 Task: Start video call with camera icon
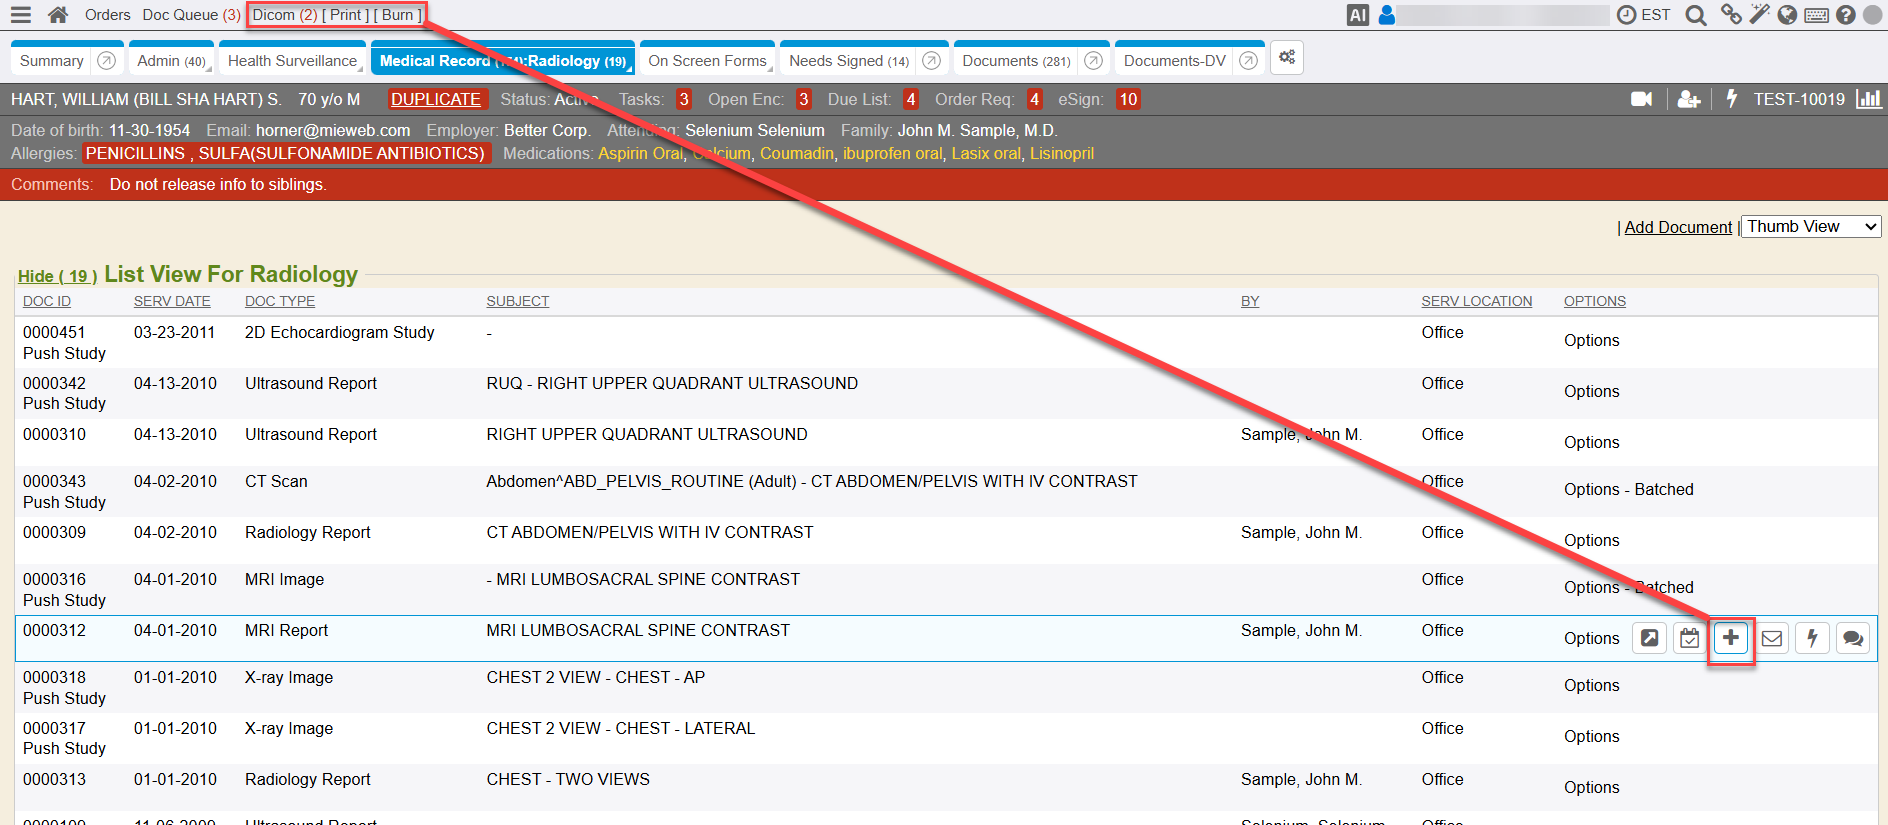point(1641,99)
